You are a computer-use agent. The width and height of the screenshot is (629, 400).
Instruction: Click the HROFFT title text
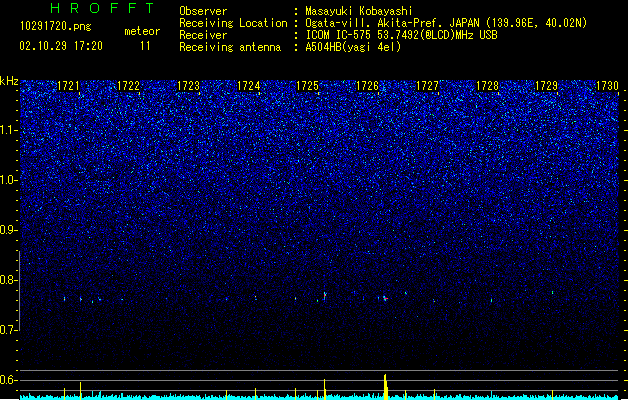click(102, 8)
